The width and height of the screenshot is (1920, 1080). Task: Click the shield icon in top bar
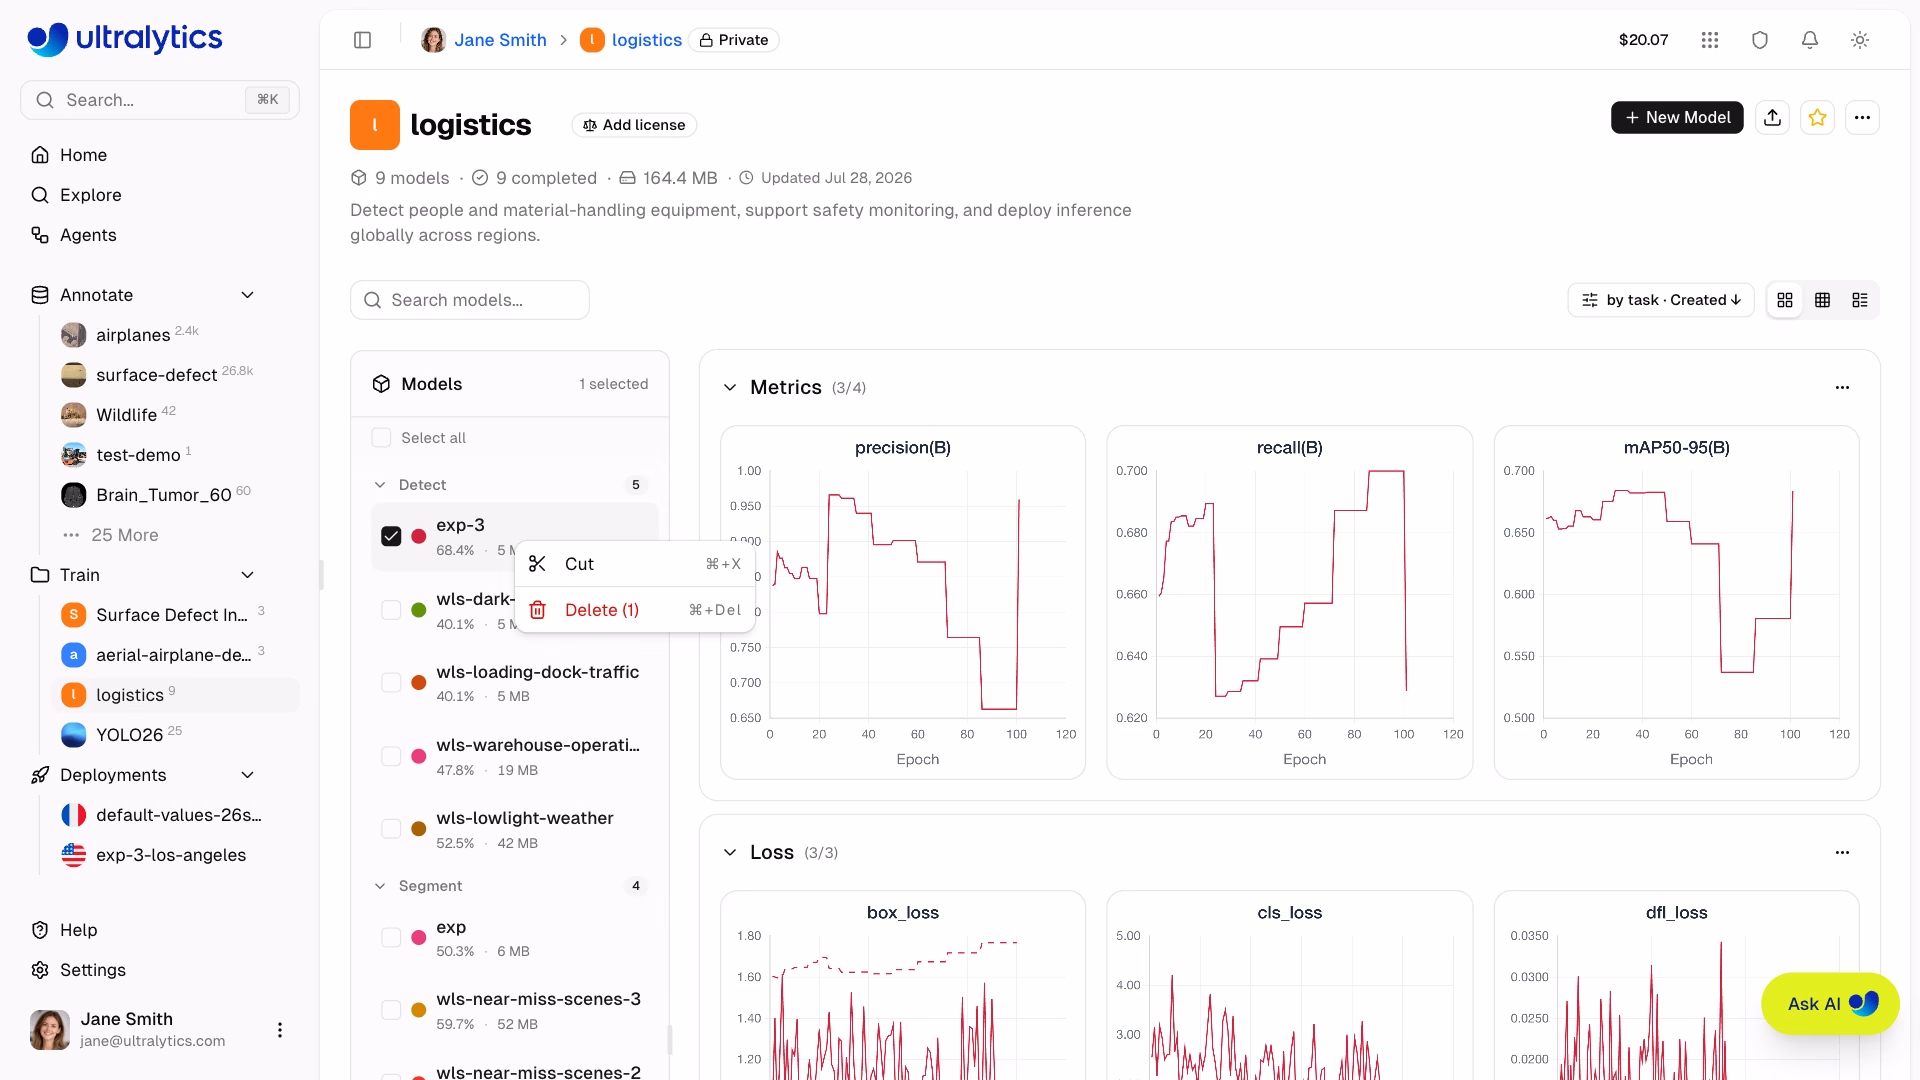[x=1760, y=40]
